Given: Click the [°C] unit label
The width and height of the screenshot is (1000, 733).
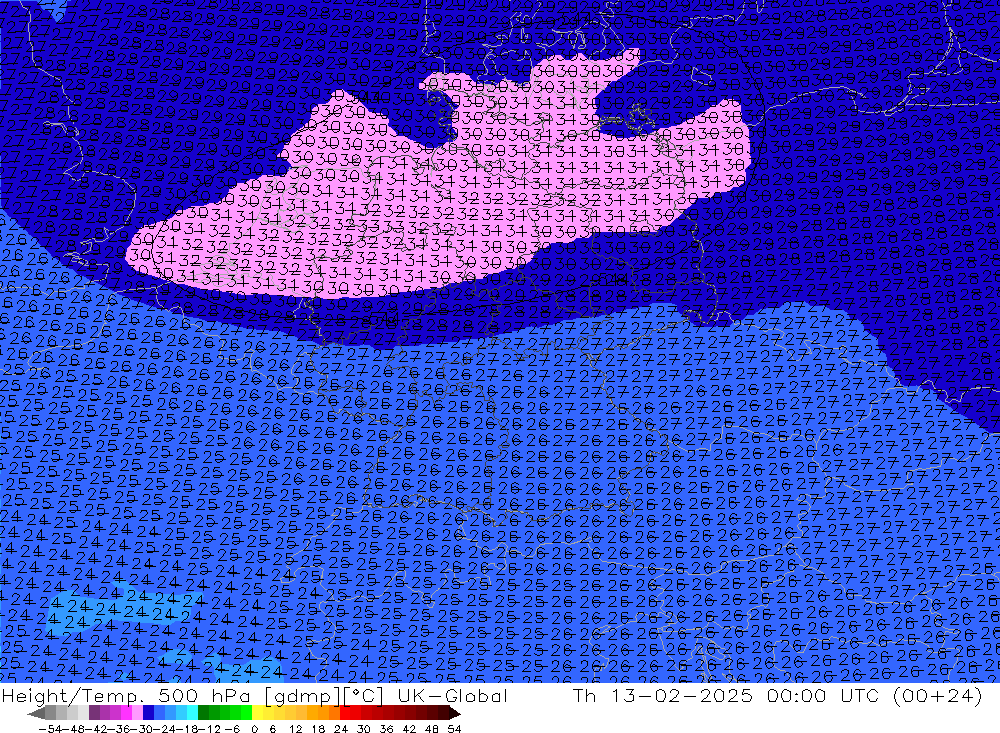Looking at the screenshot, I should coord(363,697).
